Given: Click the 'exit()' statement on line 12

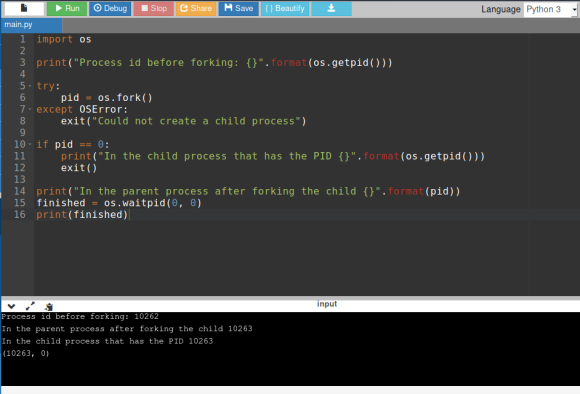Looking at the screenshot, I should 79,168.
